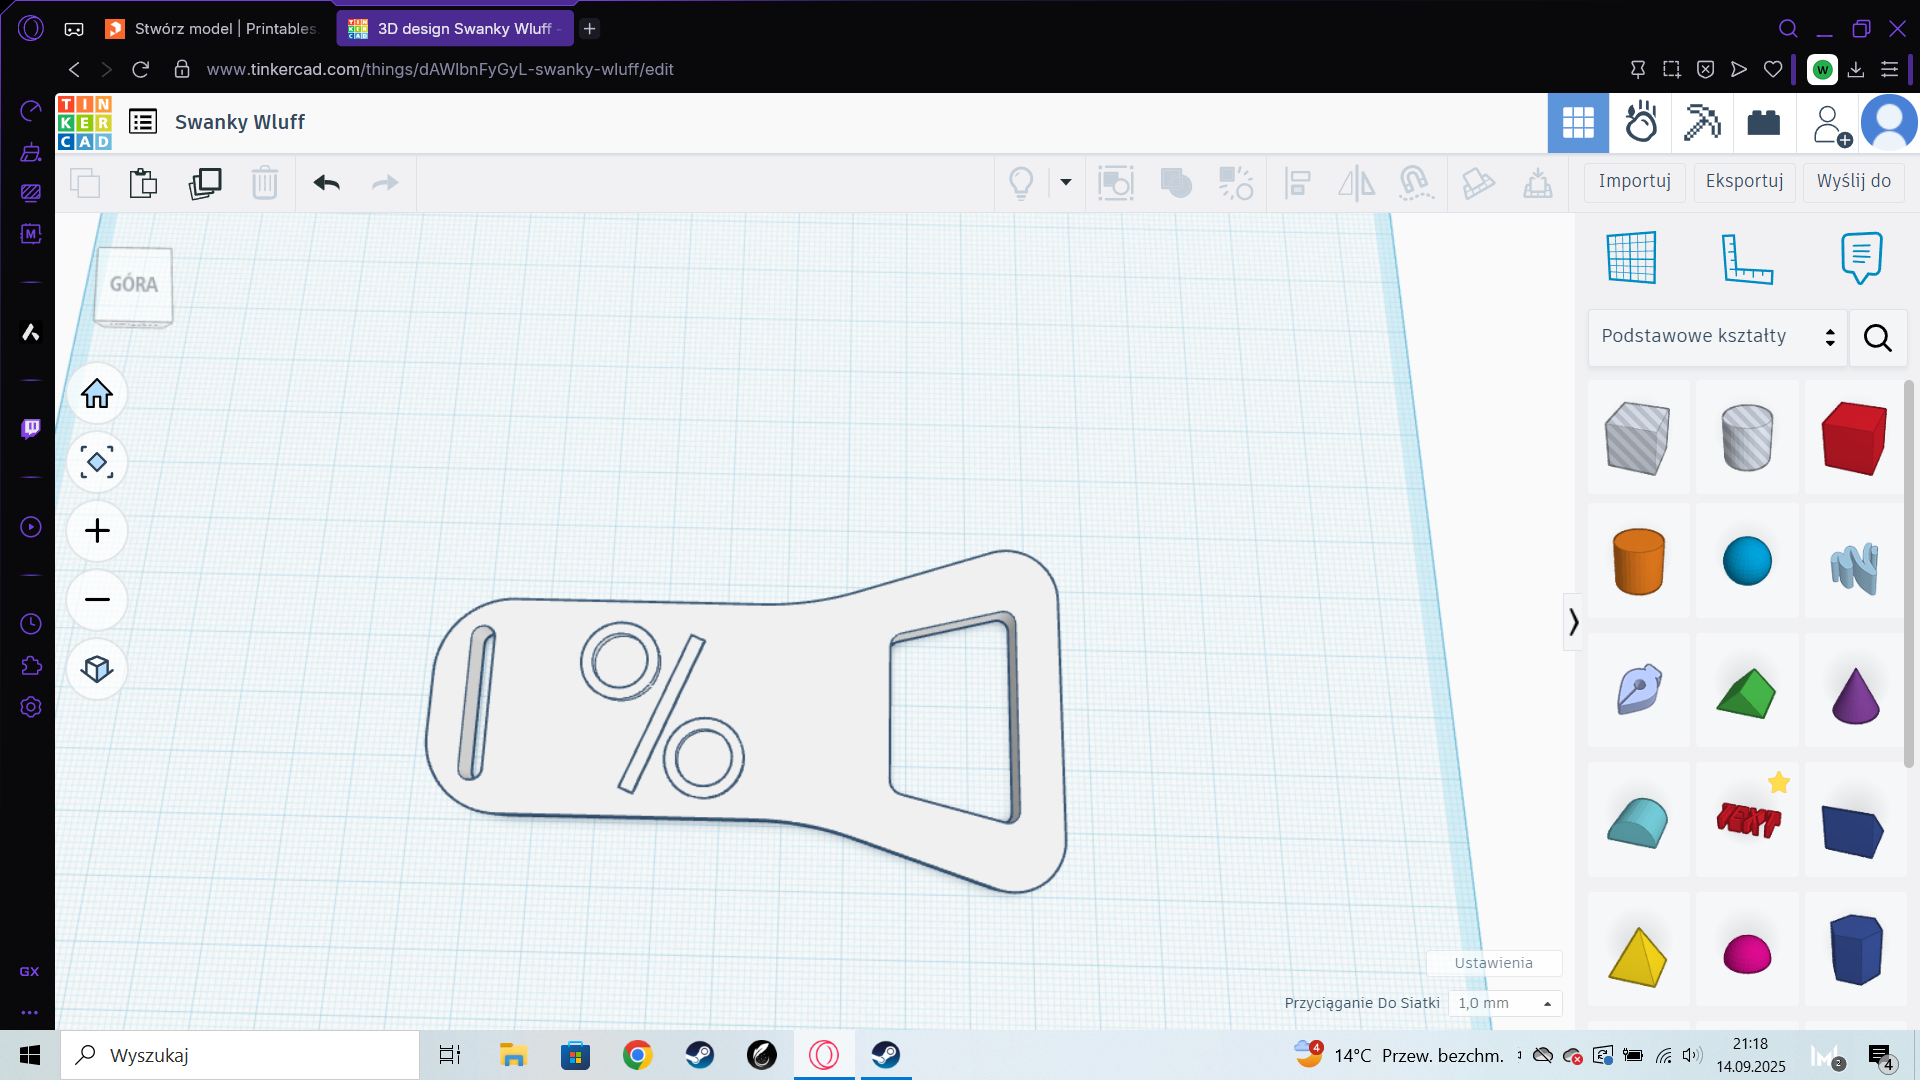Paste from clipboard toolbar icon
The width and height of the screenshot is (1920, 1080).
(143, 183)
